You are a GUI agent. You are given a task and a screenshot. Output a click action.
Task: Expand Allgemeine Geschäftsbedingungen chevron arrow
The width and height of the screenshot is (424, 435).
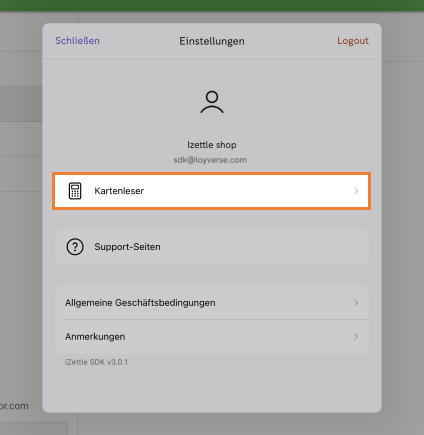tap(356, 303)
